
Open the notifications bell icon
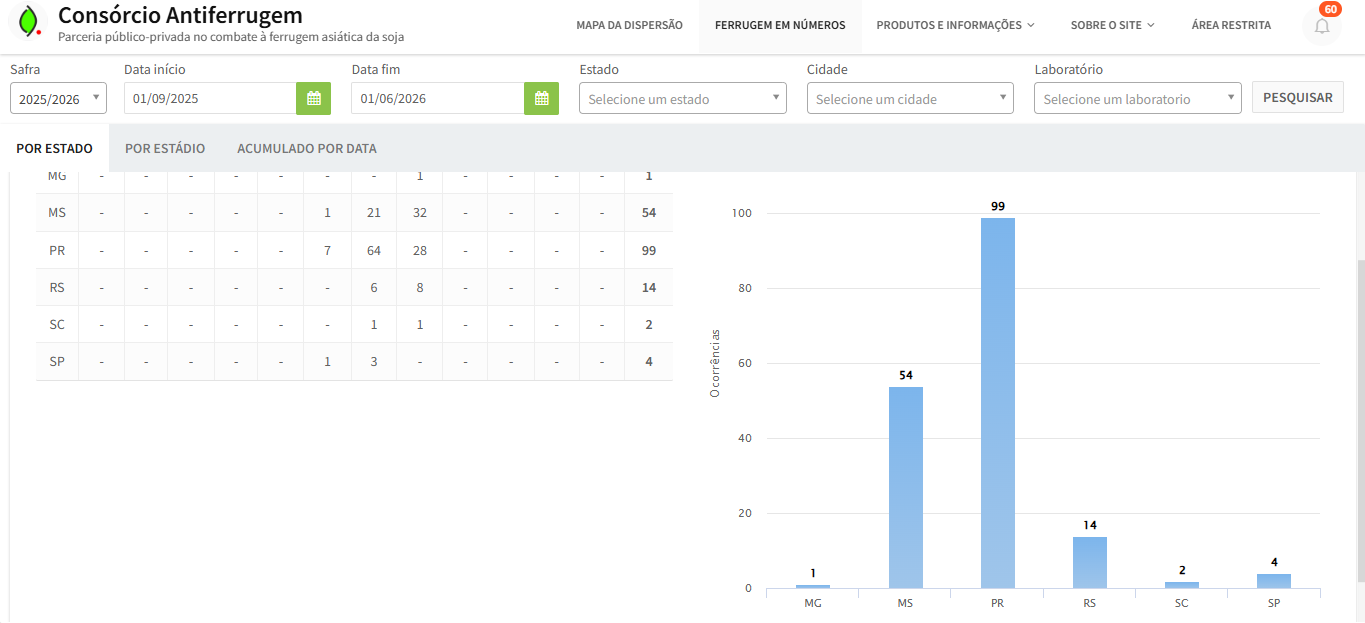[x=1321, y=26]
